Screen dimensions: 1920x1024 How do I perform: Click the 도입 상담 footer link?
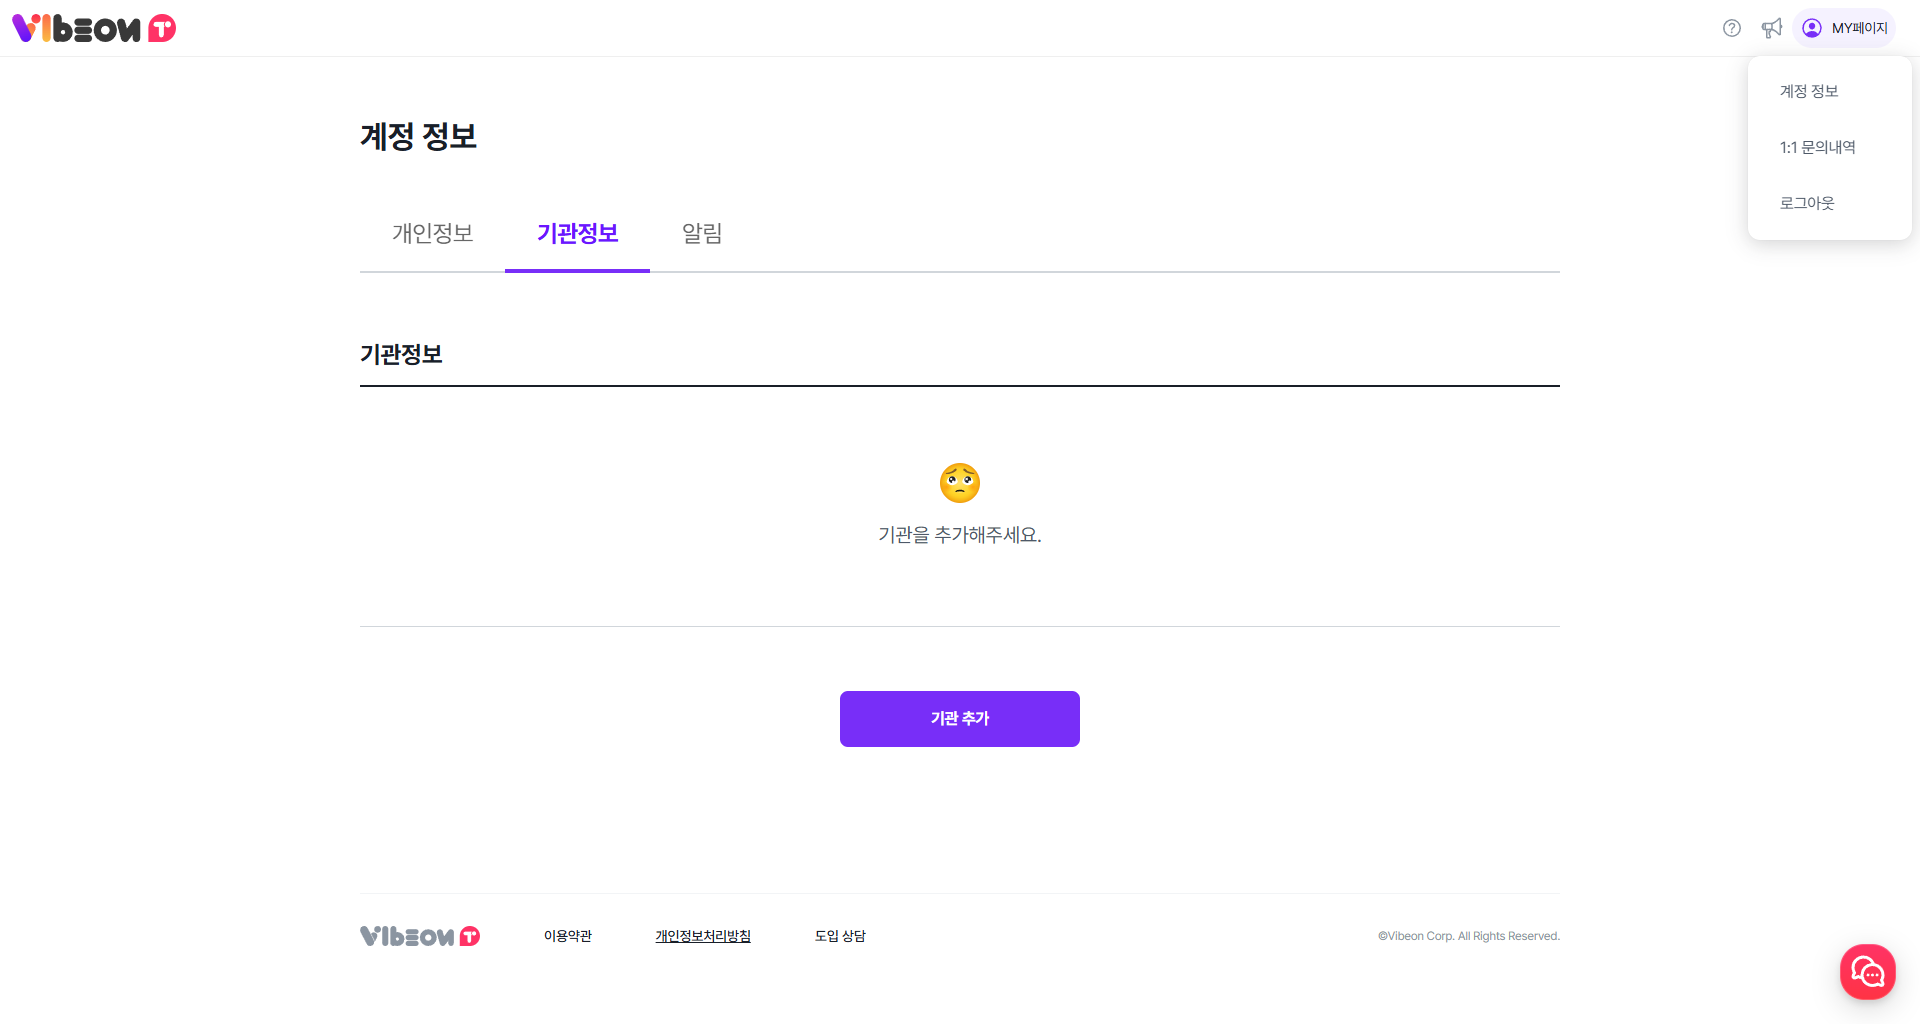pyautogui.click(x=840, y=936)
